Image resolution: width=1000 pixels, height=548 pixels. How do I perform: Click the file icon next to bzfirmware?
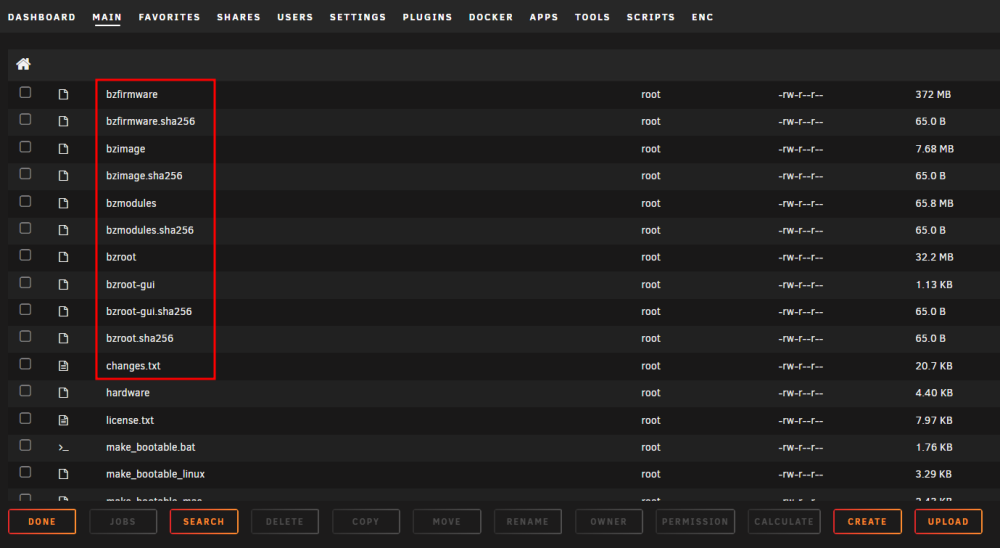point(63,94)
